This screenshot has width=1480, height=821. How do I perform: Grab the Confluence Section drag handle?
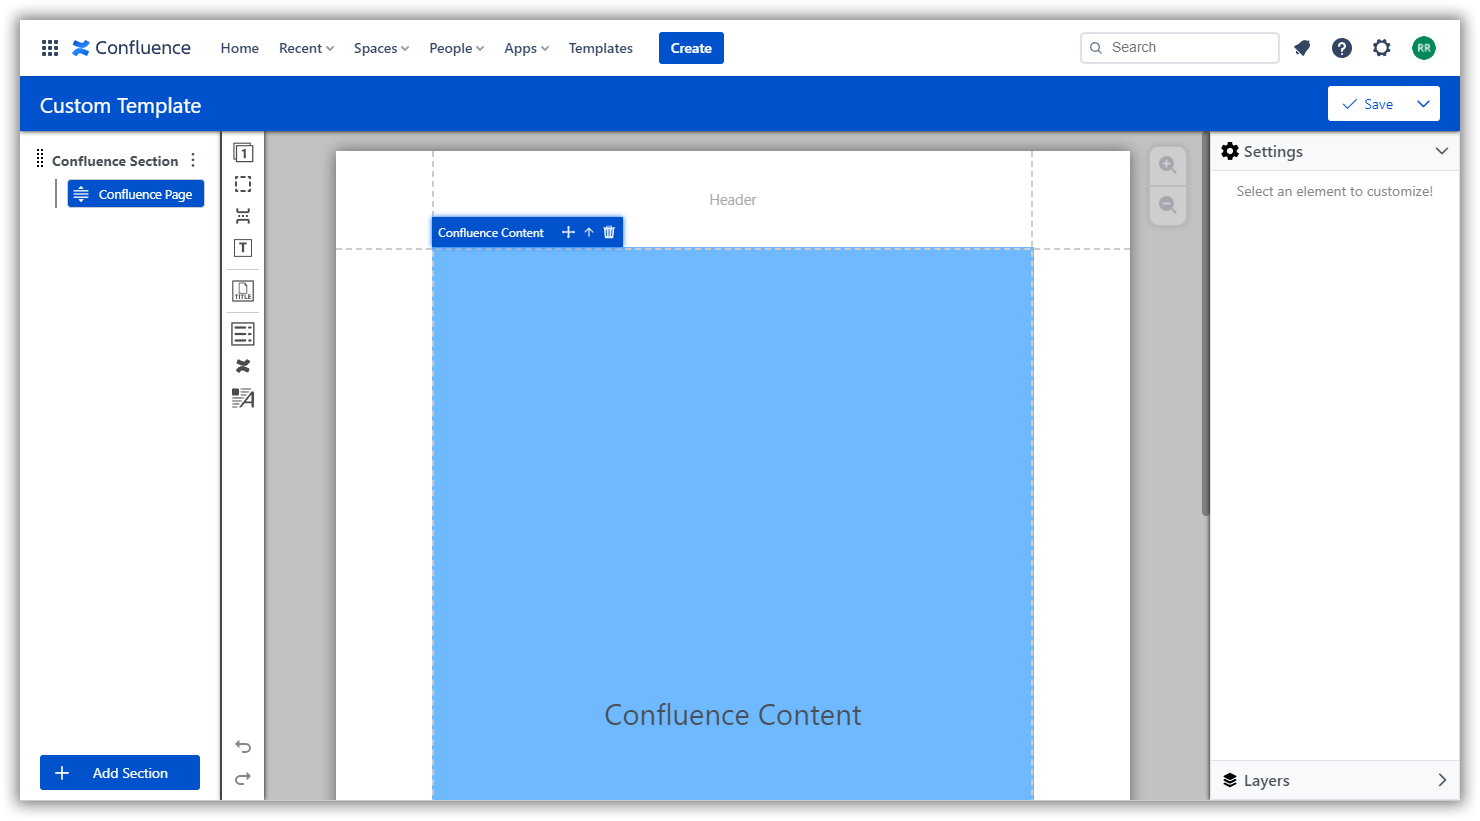(x=40, y=158)
